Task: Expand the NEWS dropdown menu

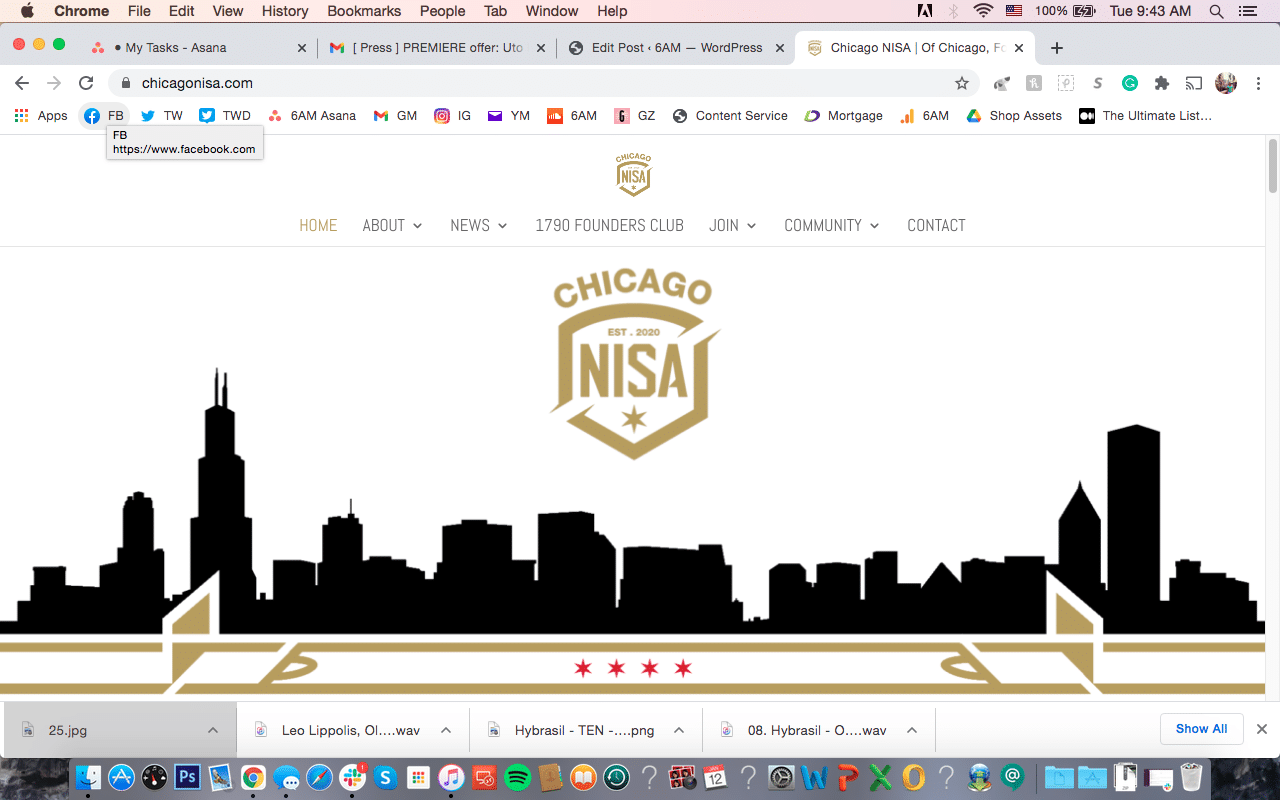Action: [478, 225]
